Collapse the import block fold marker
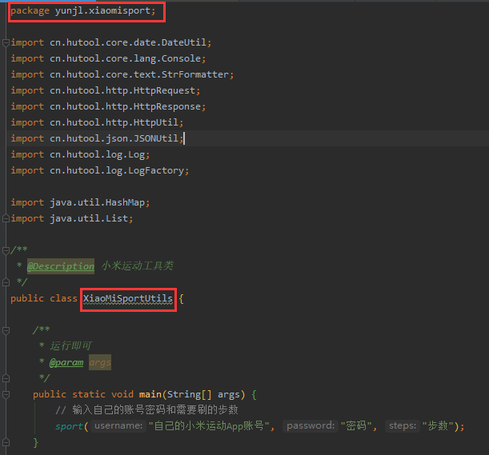 6,43
